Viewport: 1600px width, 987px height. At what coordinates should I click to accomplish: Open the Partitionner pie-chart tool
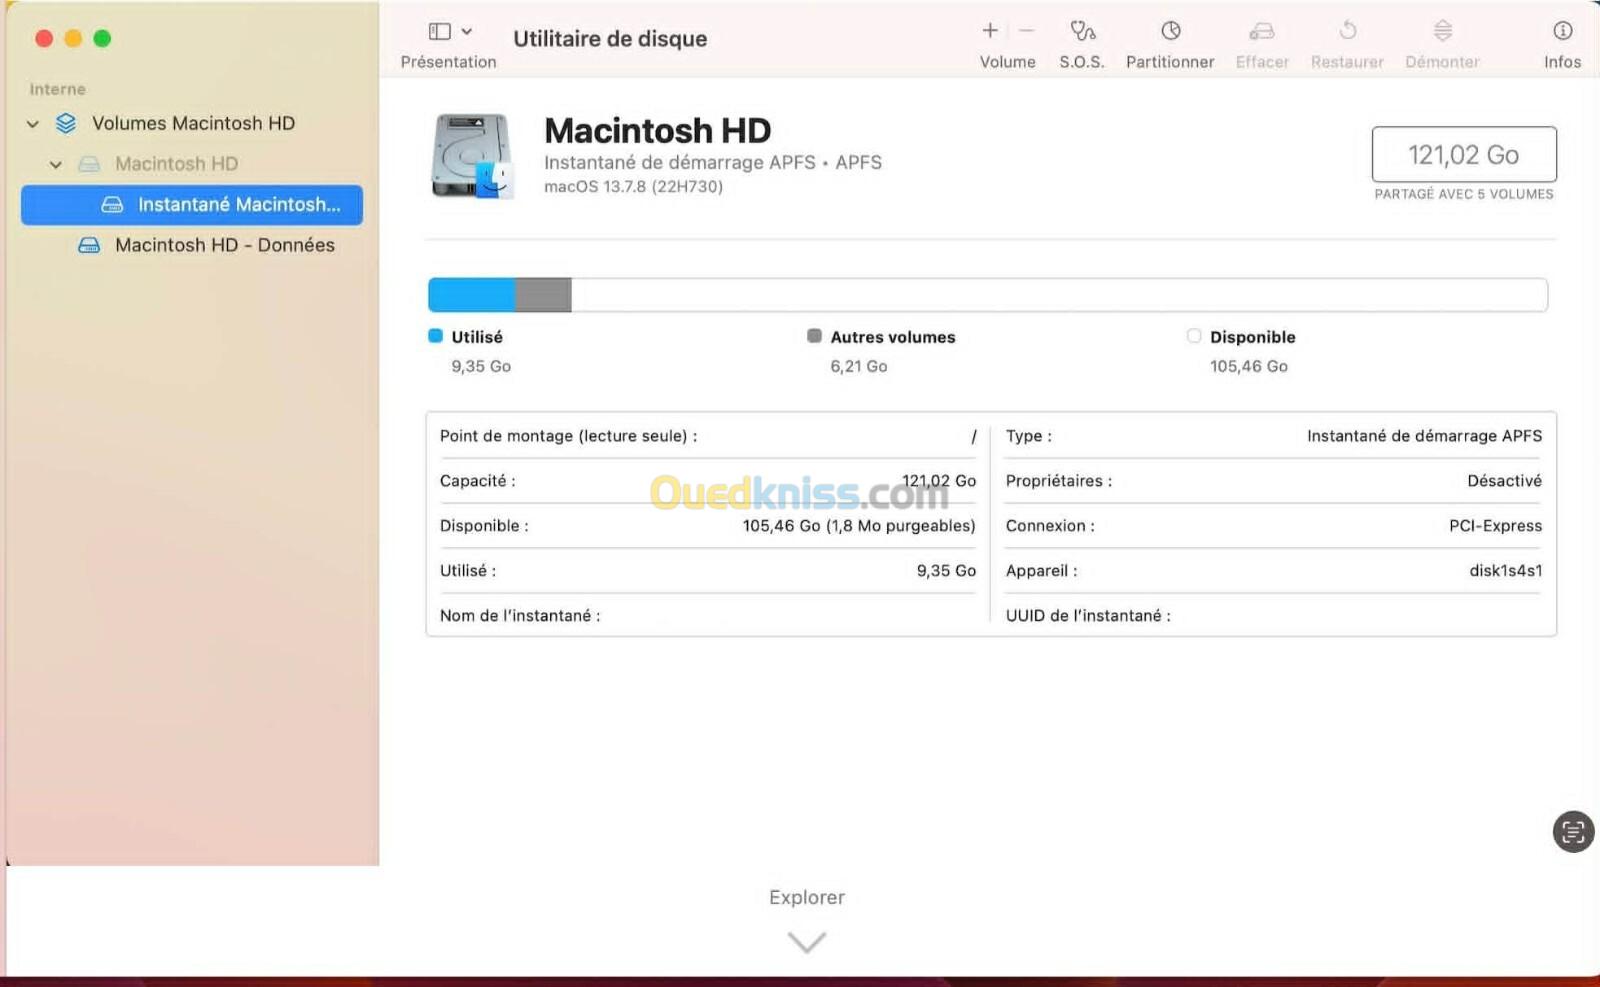coord(1170,31)
